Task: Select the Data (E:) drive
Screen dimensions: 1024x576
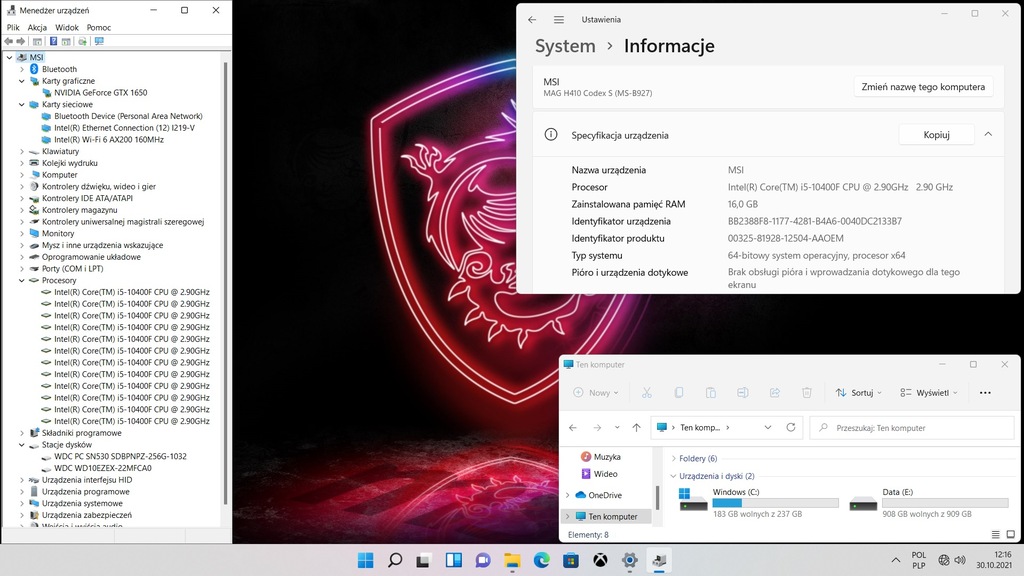Action: coord(928,502)
